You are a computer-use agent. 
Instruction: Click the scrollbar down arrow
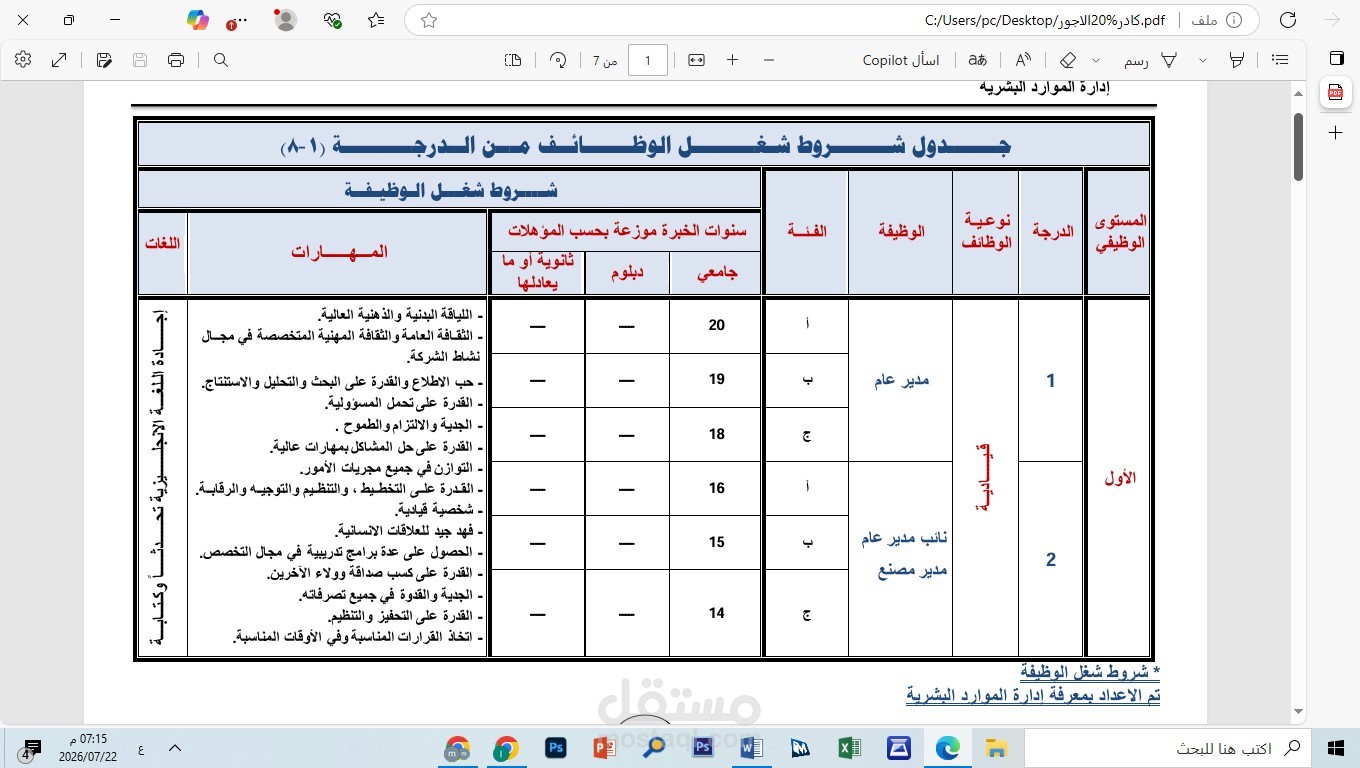click(1299, 712)
